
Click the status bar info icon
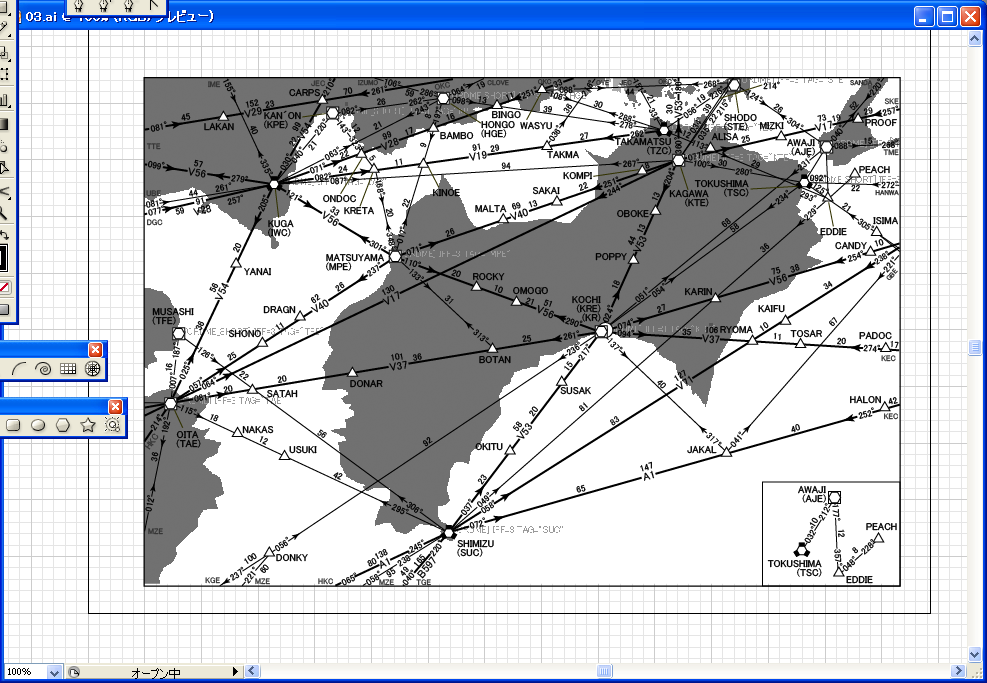coord(74,672)
